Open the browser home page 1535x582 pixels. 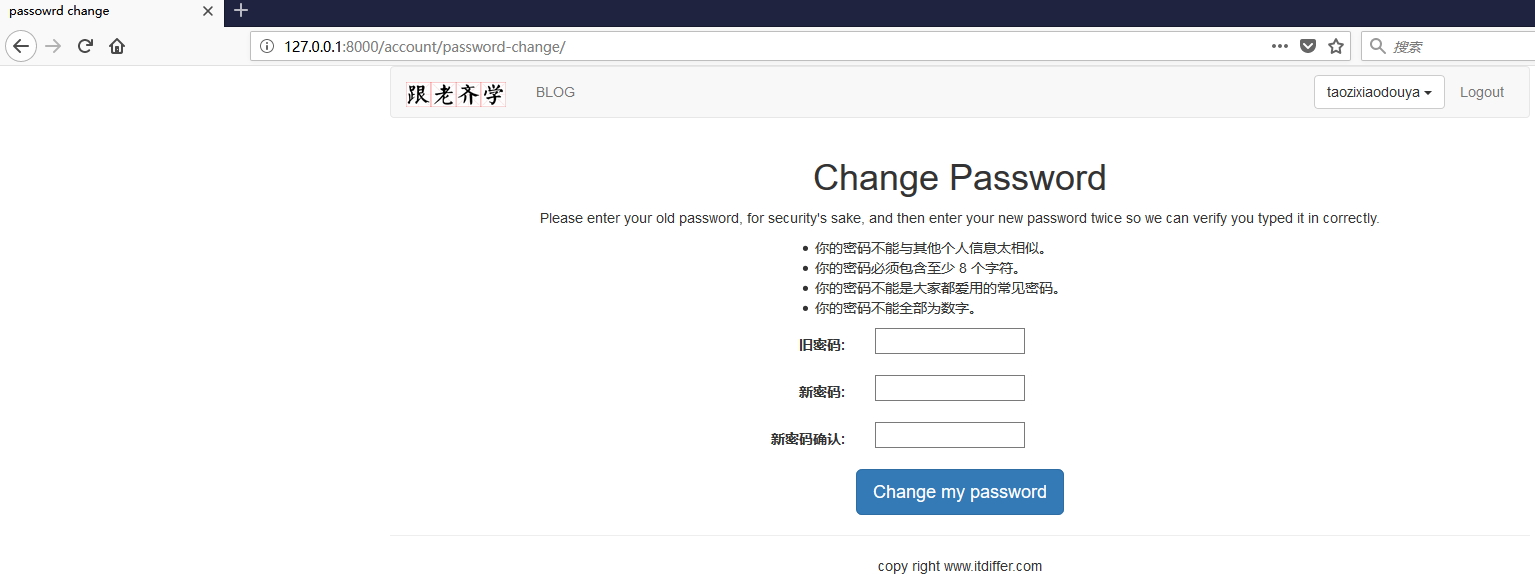117,46
